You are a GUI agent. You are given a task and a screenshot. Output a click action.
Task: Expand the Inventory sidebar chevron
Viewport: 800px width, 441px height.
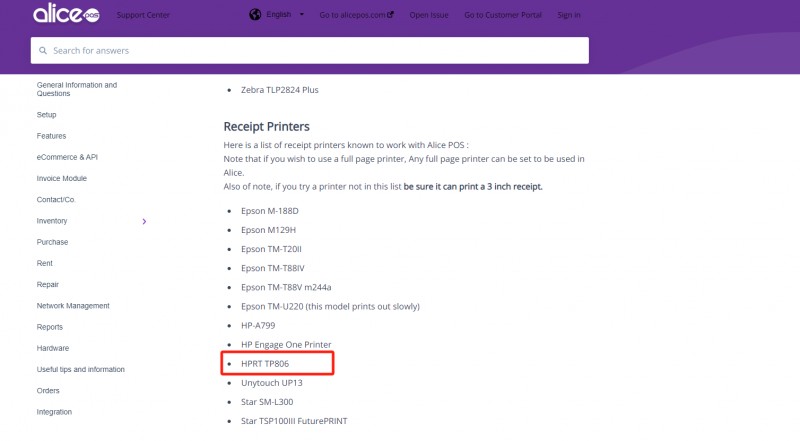pyautogui.click(x=144, y=221)
